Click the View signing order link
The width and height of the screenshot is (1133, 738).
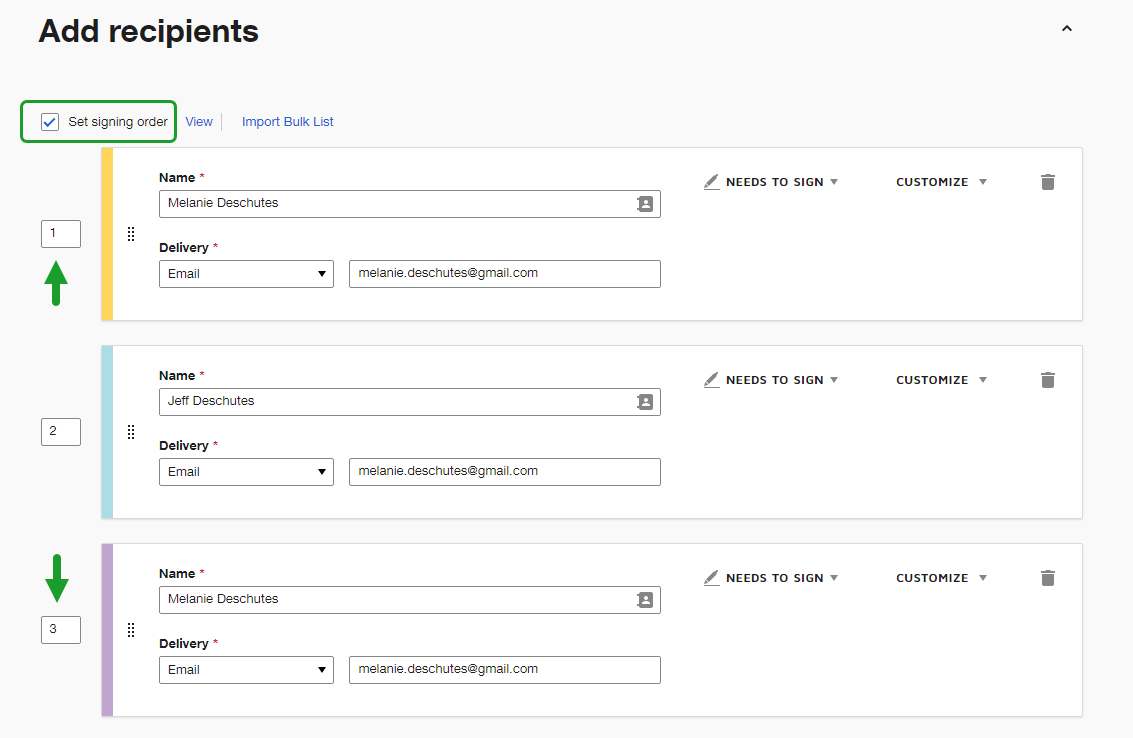199,122
